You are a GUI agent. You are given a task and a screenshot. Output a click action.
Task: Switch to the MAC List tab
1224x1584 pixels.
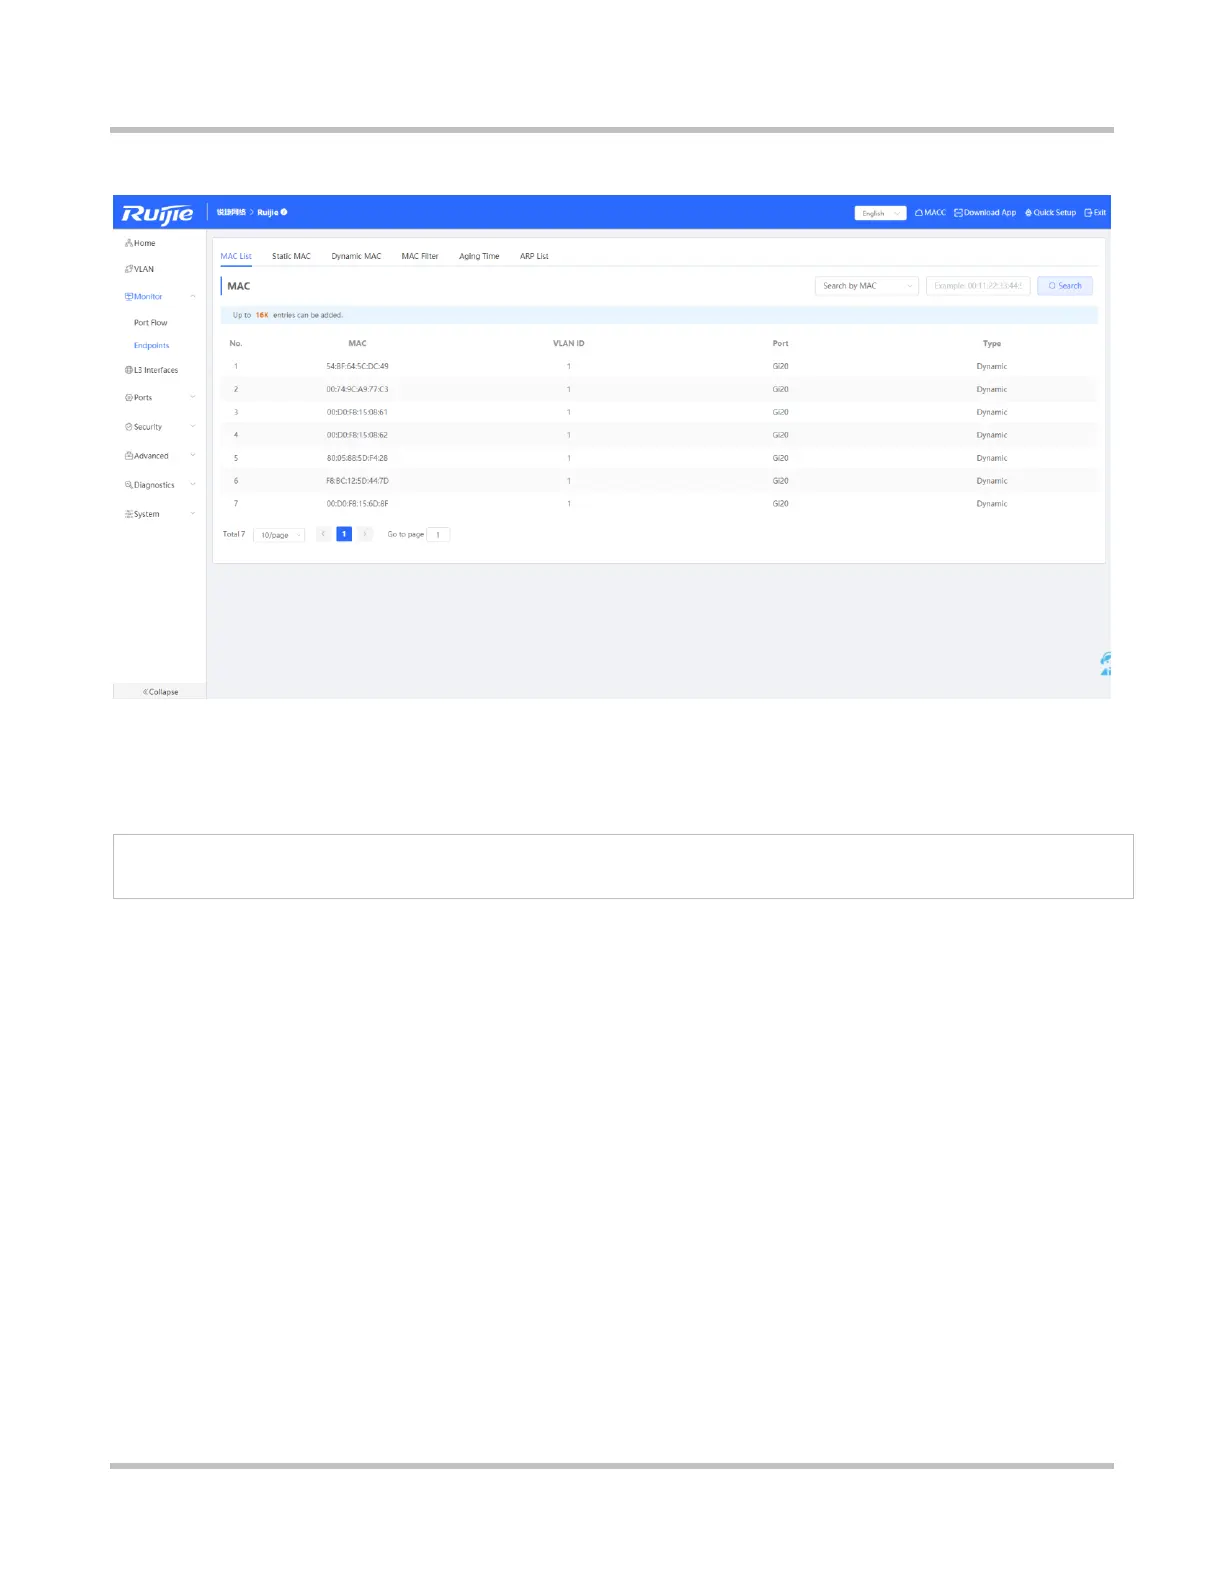236,257
